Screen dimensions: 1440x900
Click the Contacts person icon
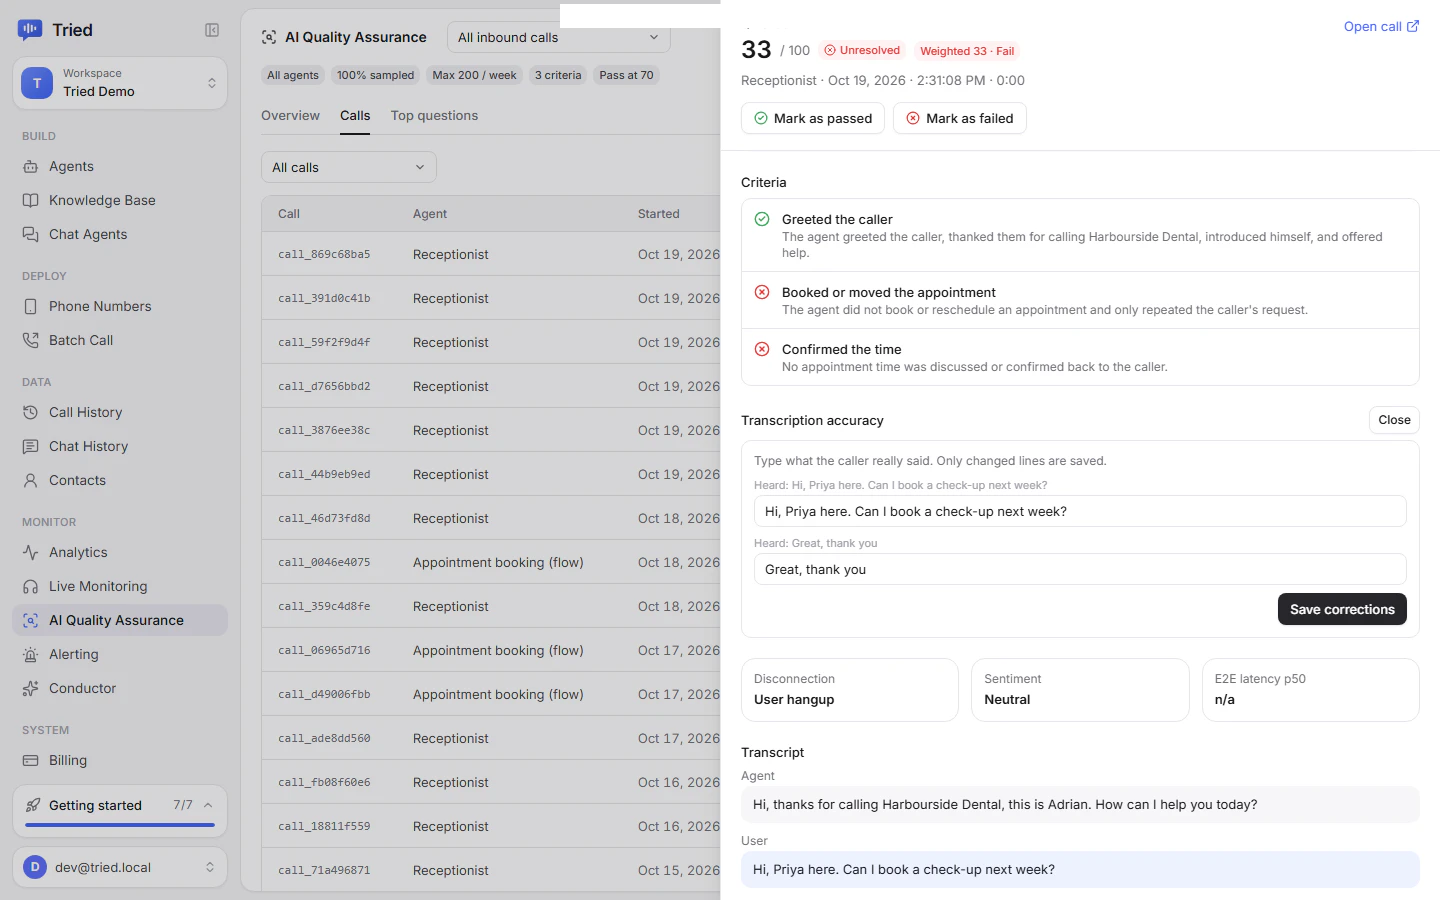31,480
